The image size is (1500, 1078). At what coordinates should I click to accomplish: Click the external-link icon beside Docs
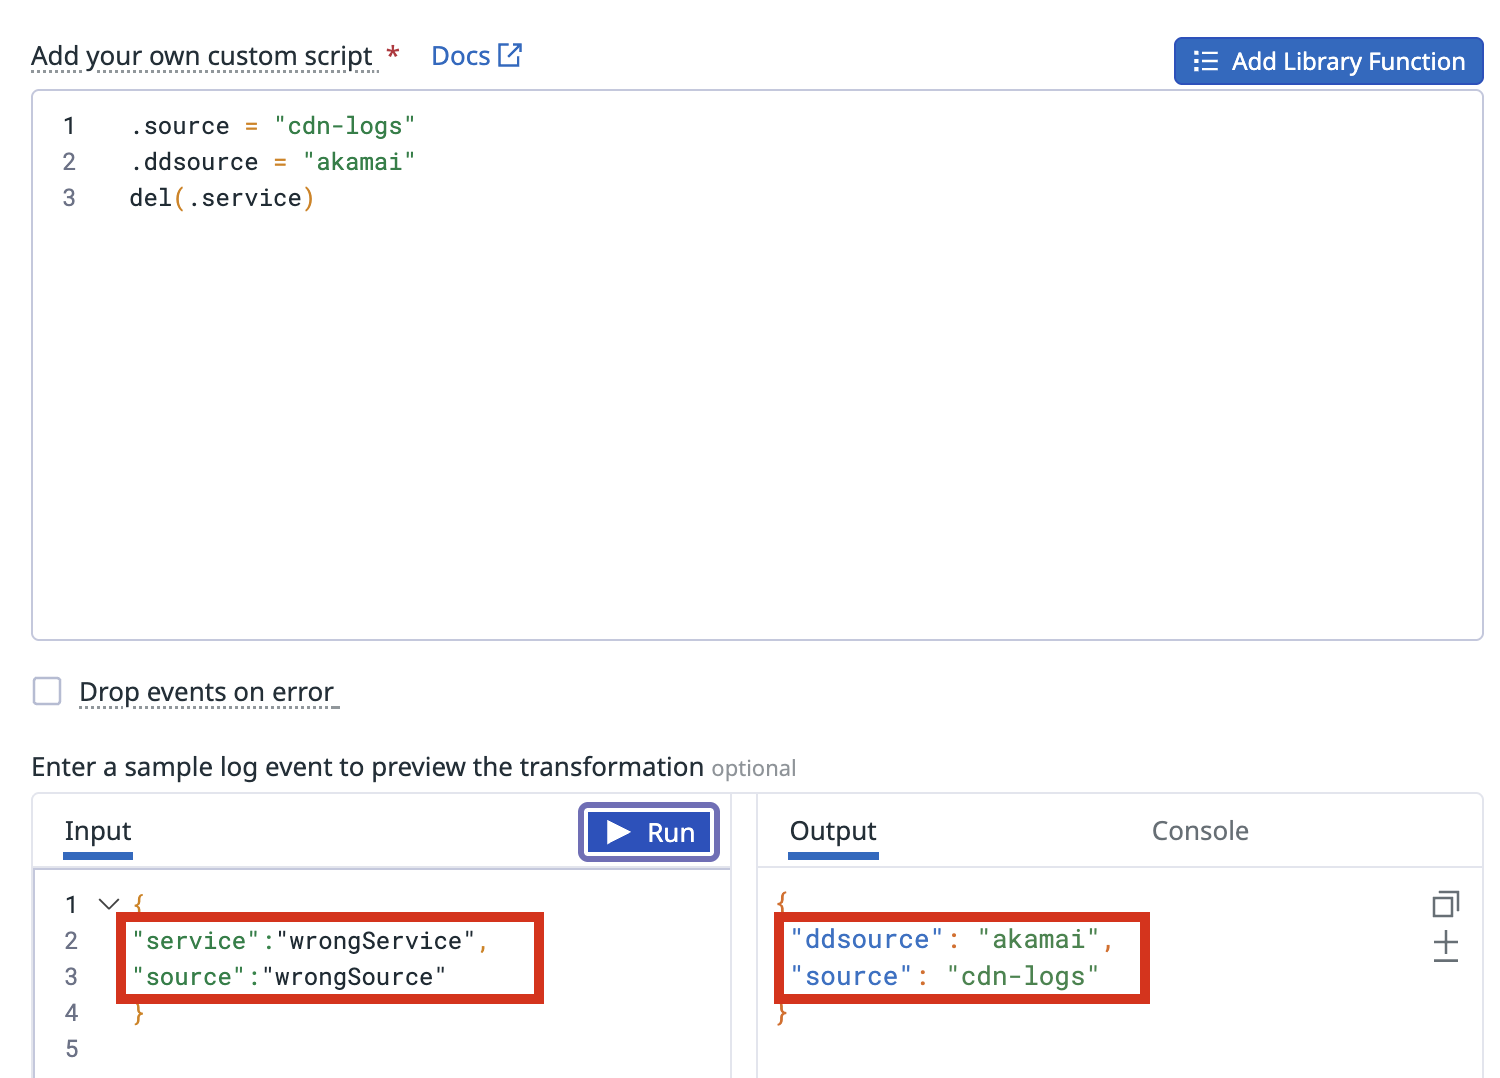tap(510, 55)
